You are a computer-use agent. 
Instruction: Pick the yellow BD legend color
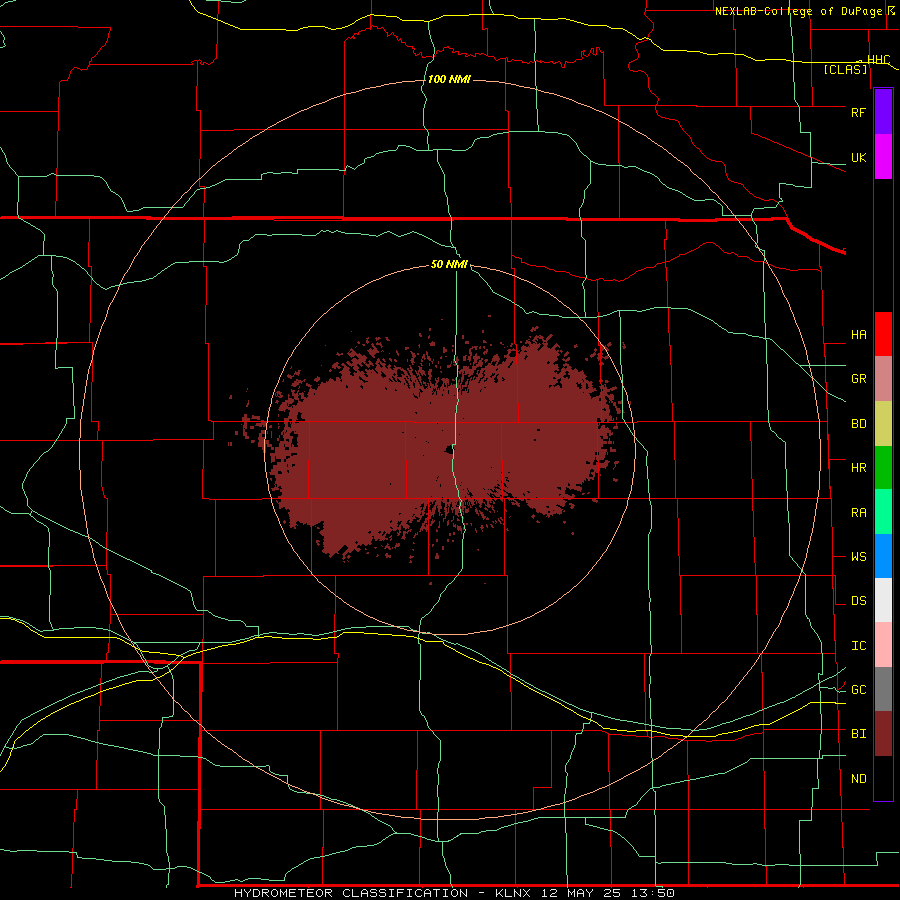tap(883, 424)
